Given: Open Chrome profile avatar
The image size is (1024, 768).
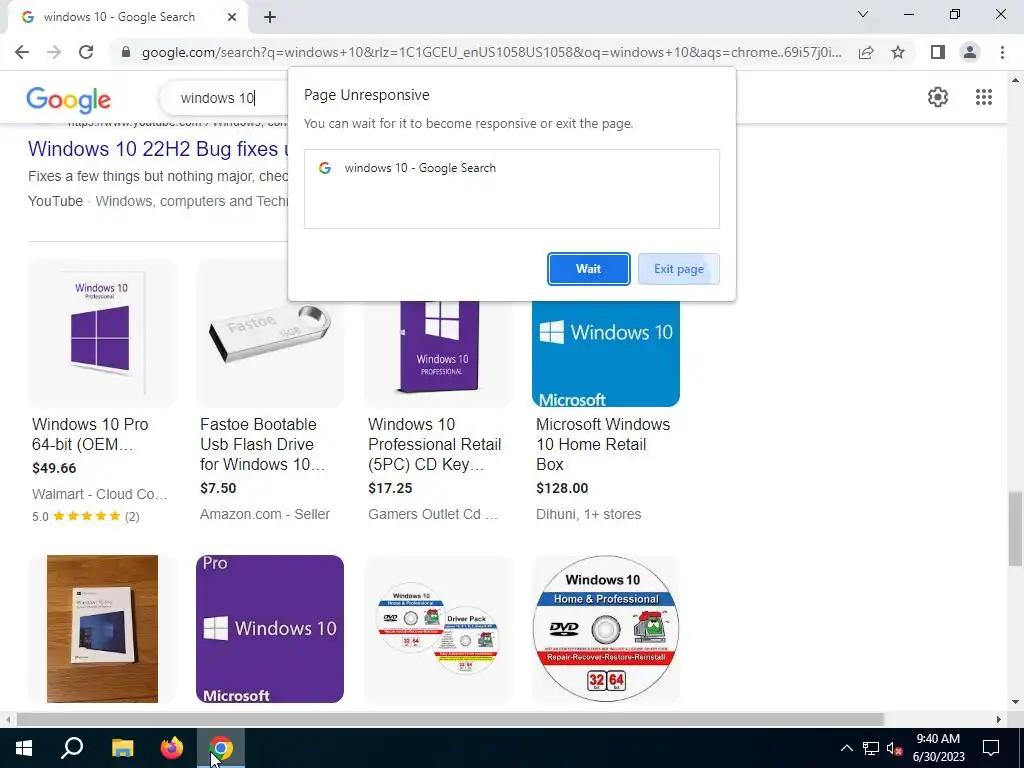Looking at the screenshot, I should (x=970, y=52).
